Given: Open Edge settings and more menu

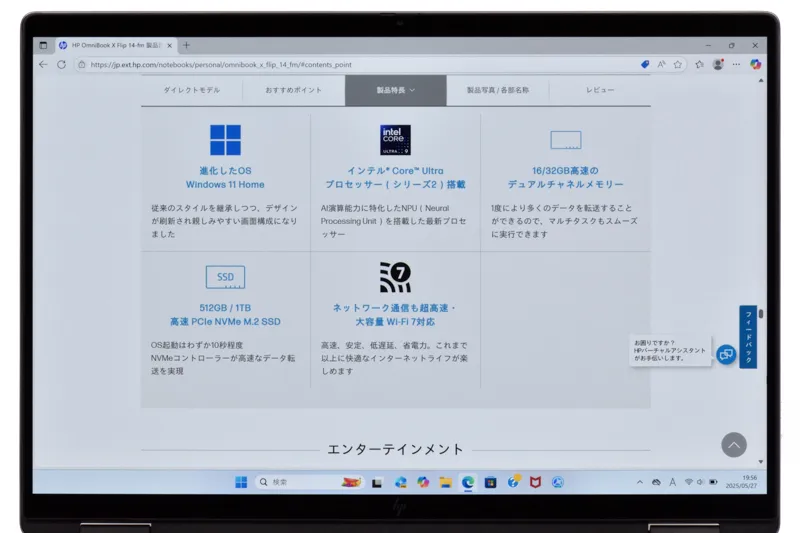Looking at the screenshot, I should (736, 64).
